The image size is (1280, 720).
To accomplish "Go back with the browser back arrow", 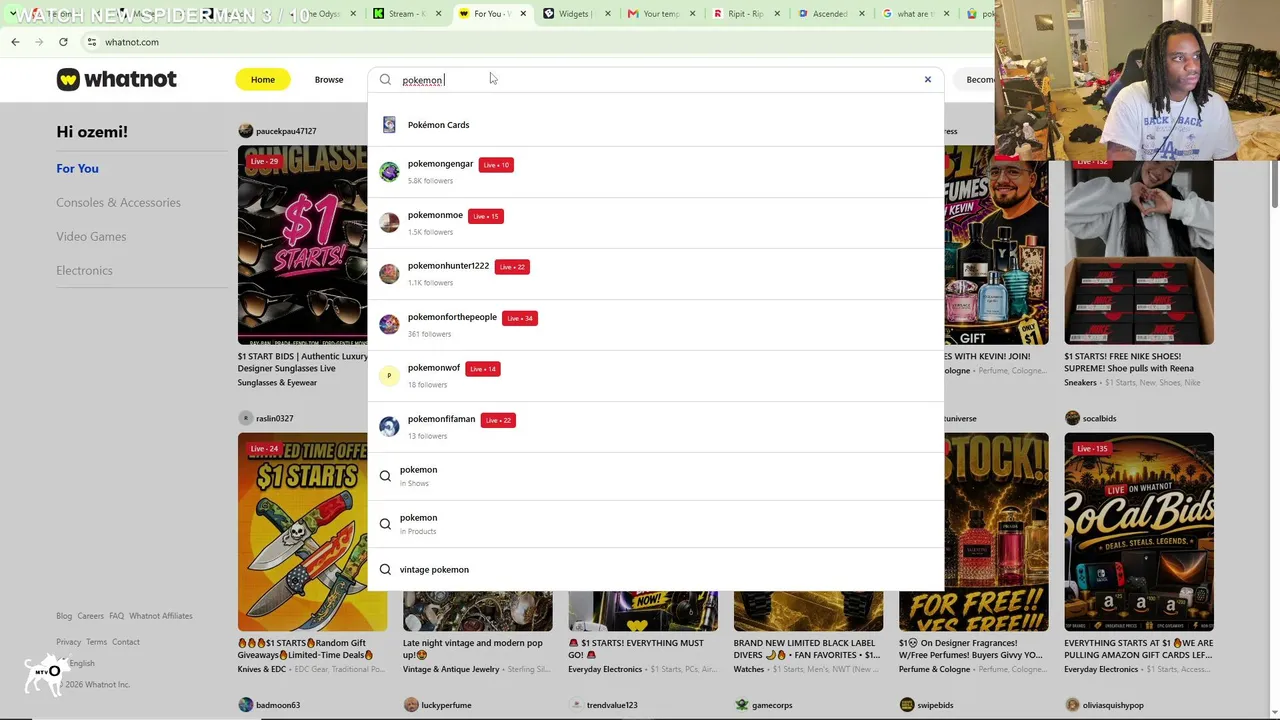I will coord(15,42).
